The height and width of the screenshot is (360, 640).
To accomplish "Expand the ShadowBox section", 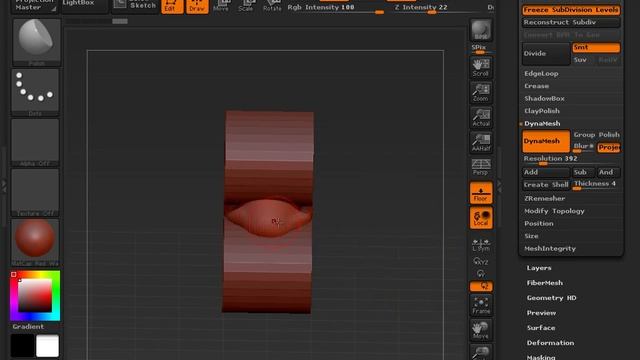I will coord(544,99).
